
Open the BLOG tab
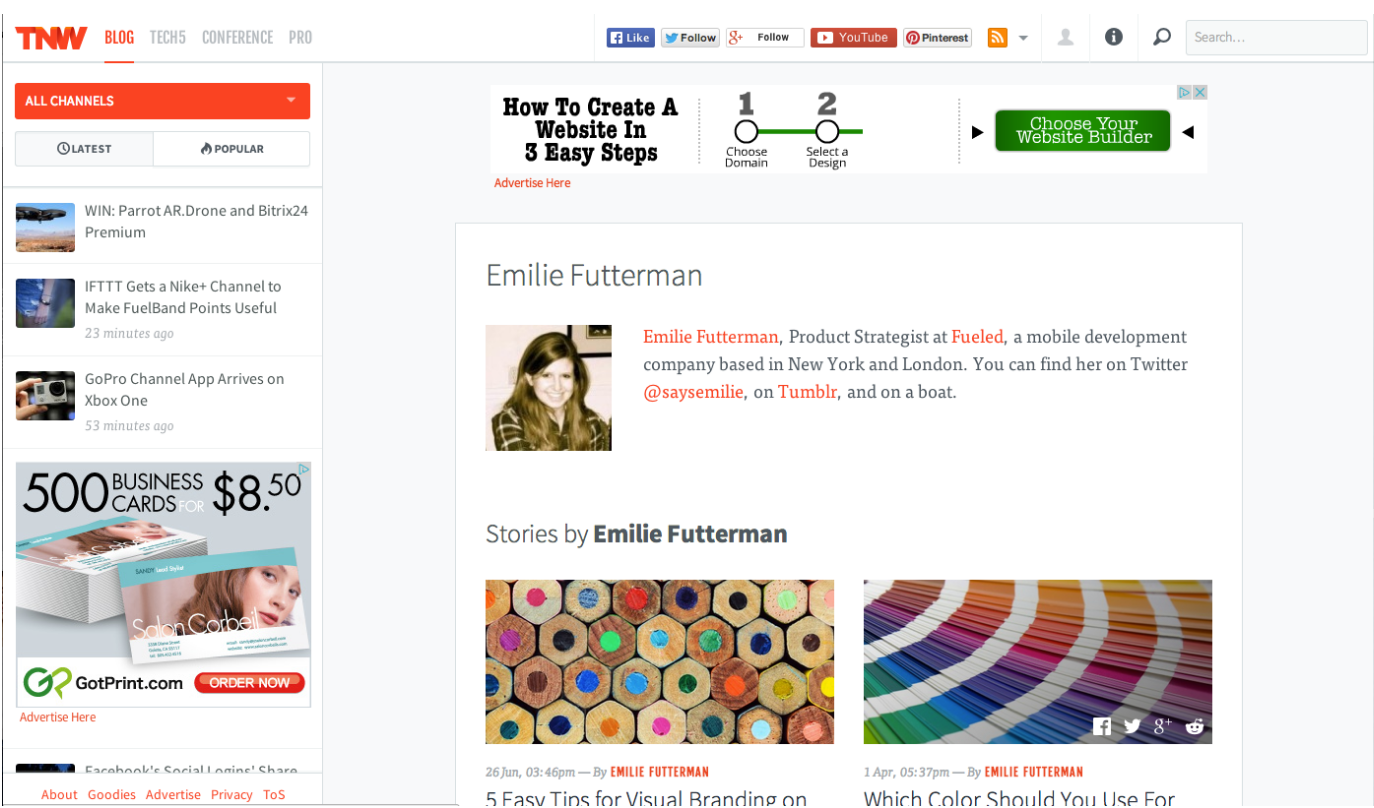point(119,38)
